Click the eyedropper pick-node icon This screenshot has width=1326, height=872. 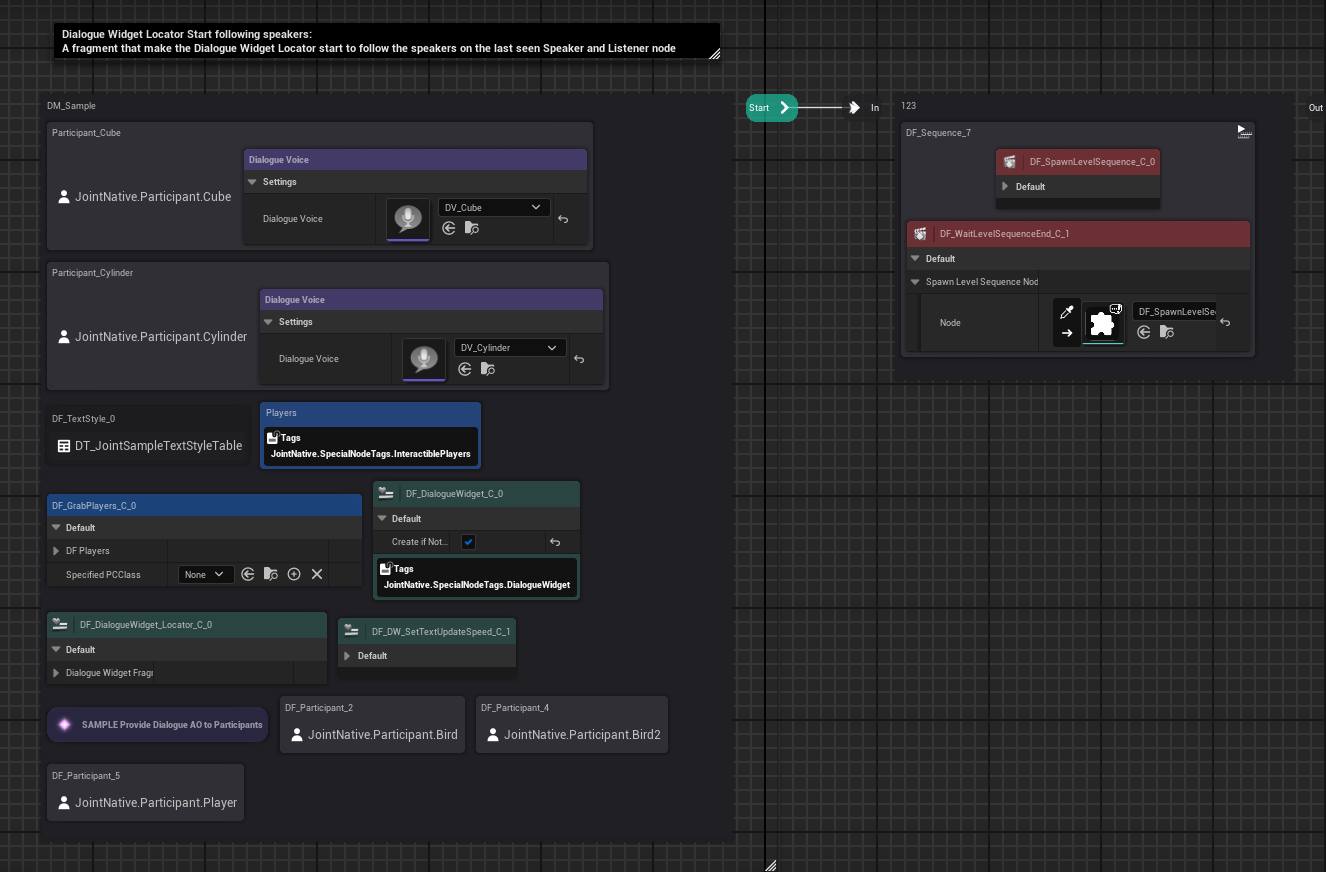[1067, 313]
